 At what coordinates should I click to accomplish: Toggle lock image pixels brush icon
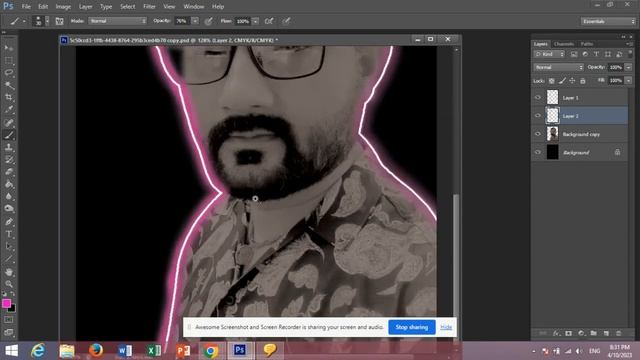pyautogui.click(x=562, y=81)
